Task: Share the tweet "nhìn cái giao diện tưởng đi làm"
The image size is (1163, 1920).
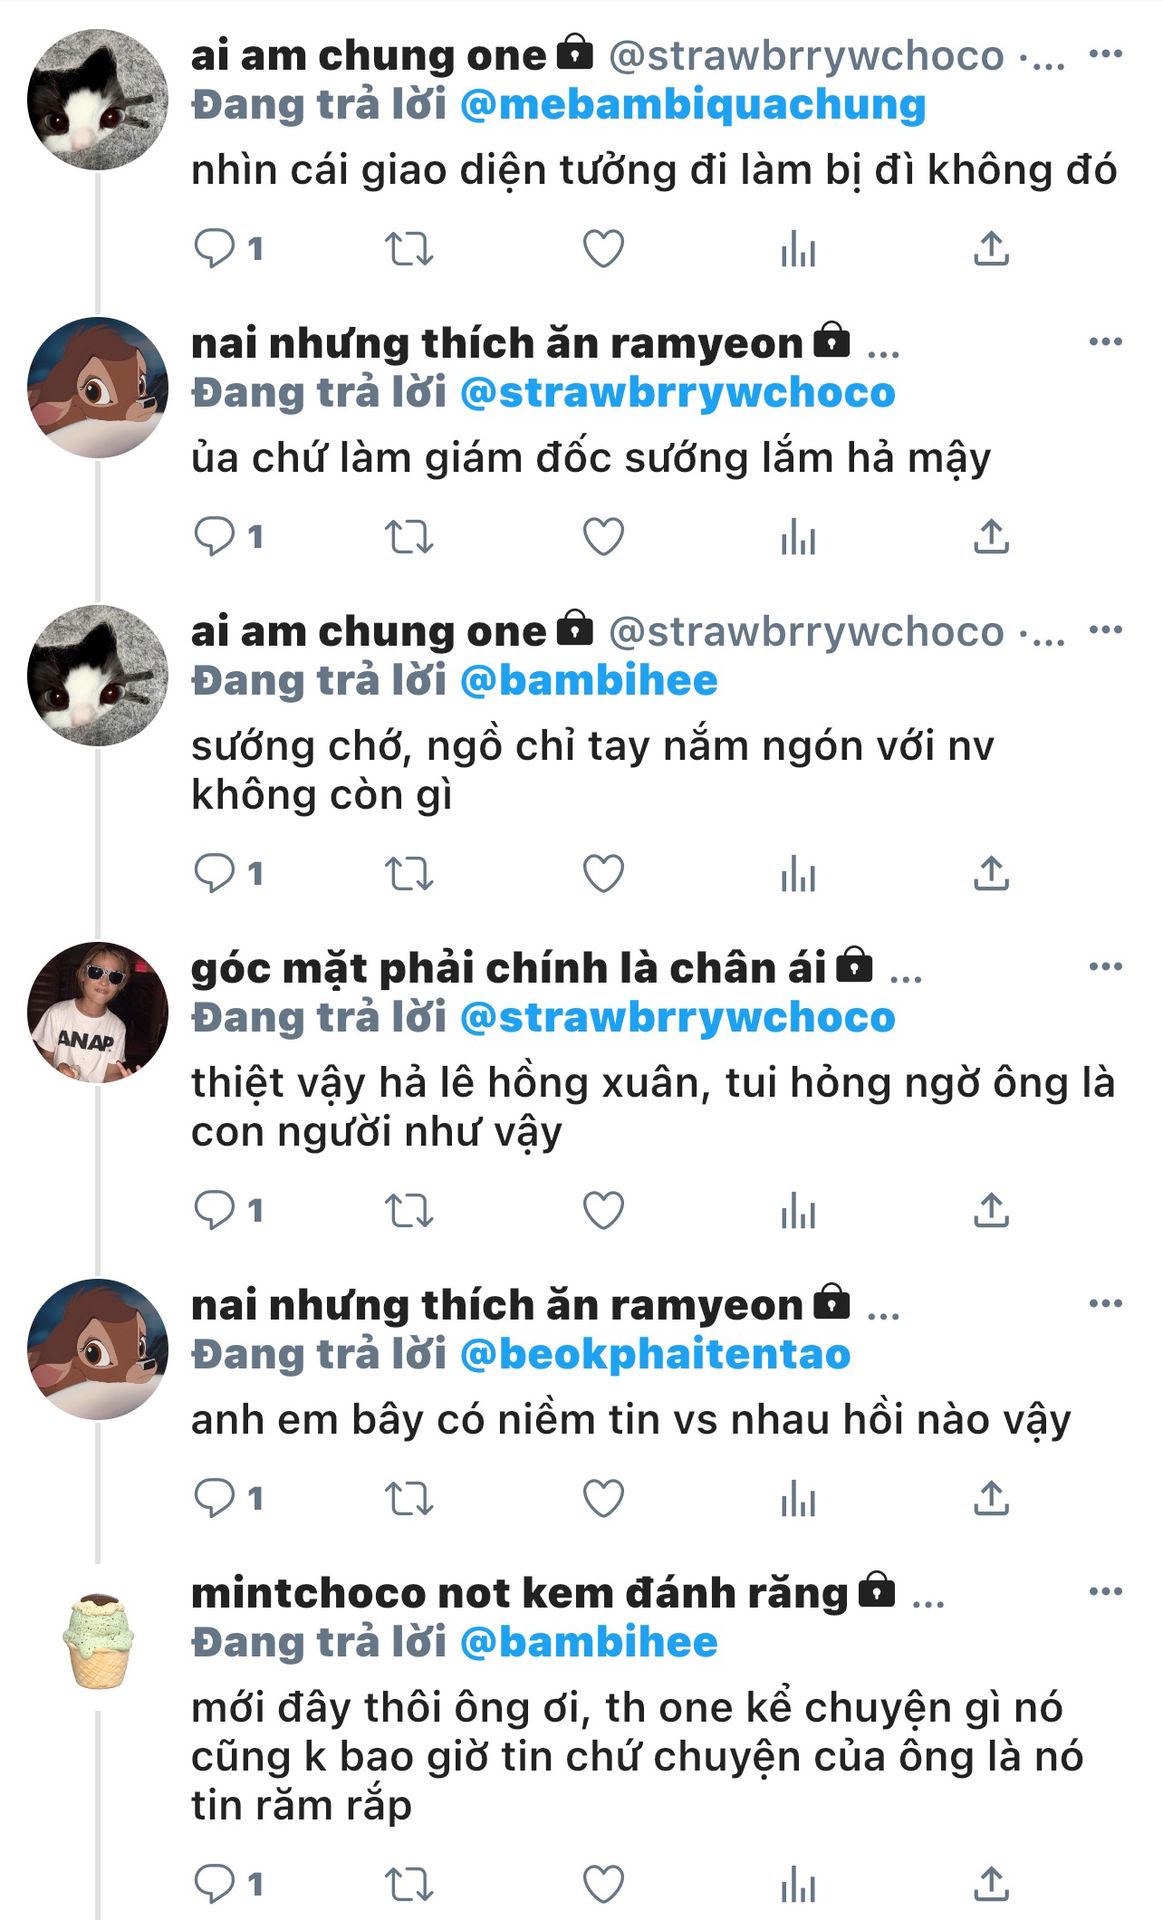Action: tap(991, 248)
